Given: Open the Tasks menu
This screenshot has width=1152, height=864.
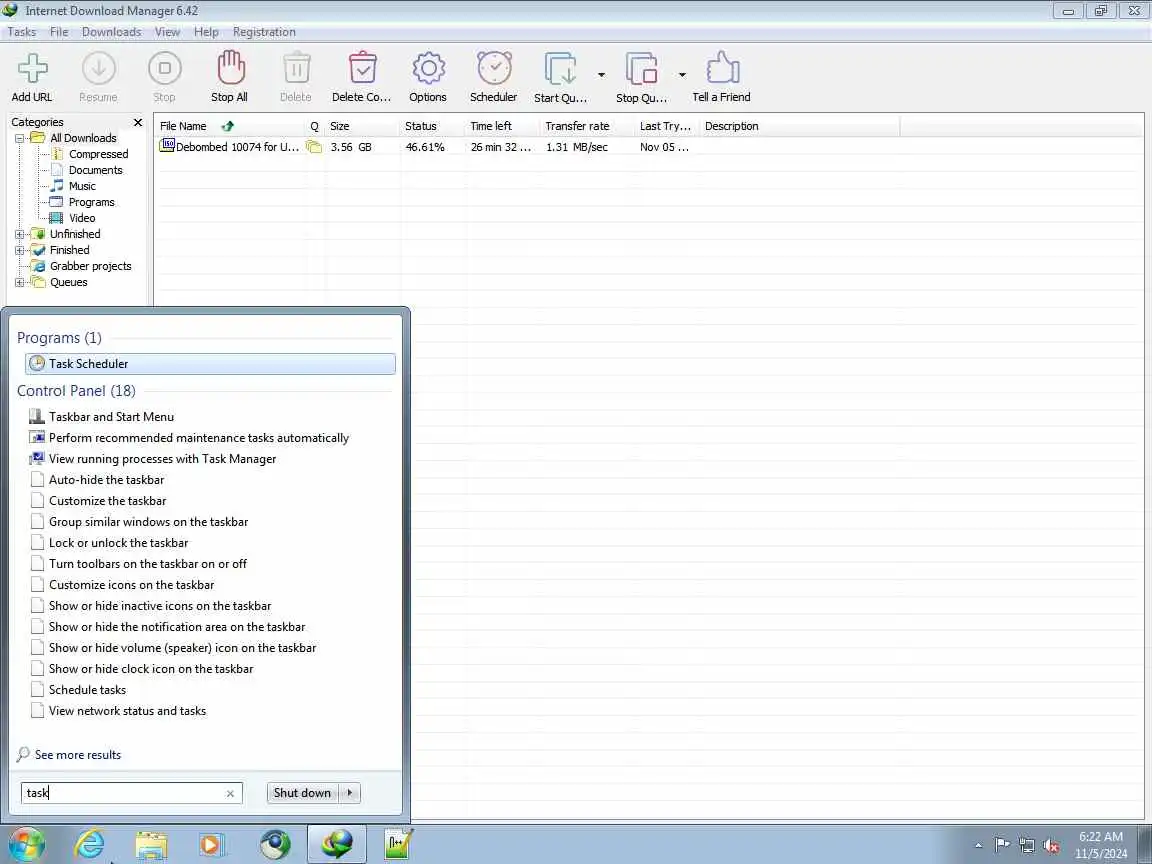Looking at the screenshot, I should click(x=21, y=32).
